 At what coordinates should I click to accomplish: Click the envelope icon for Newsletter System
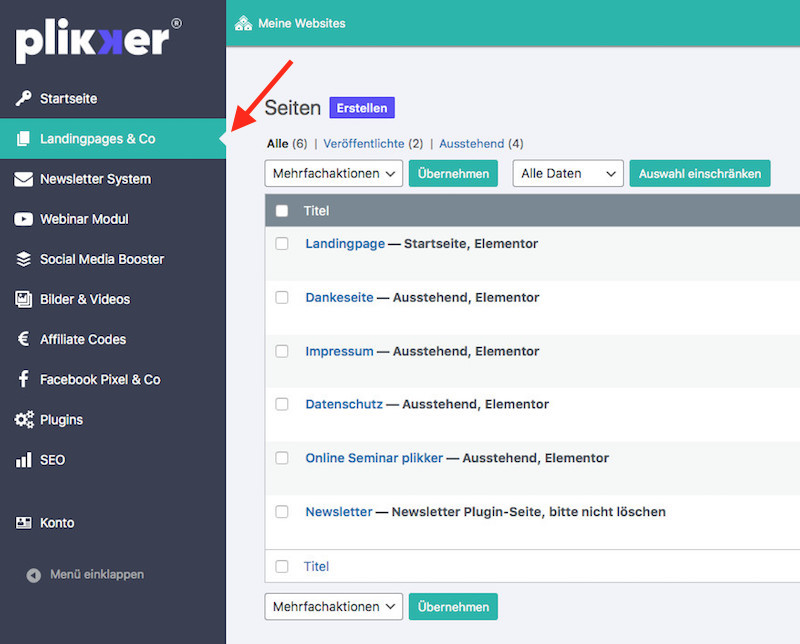[x=23, y=179]
